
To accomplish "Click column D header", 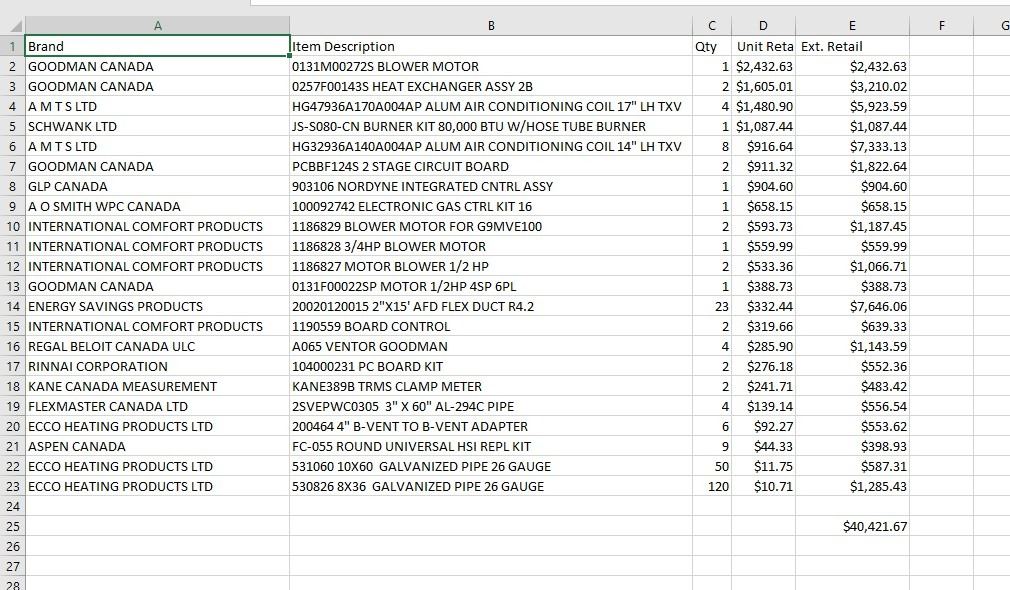I will pos(764,26).
